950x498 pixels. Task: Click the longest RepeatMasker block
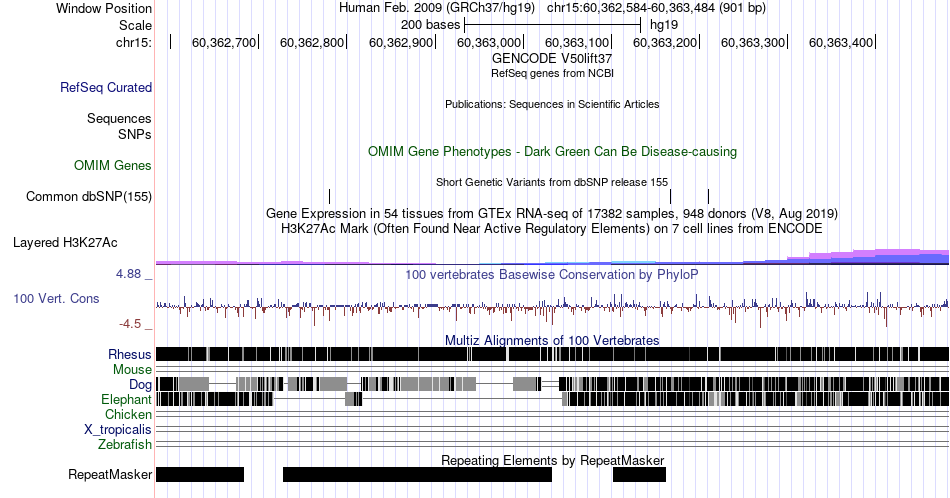pos(417,474)
